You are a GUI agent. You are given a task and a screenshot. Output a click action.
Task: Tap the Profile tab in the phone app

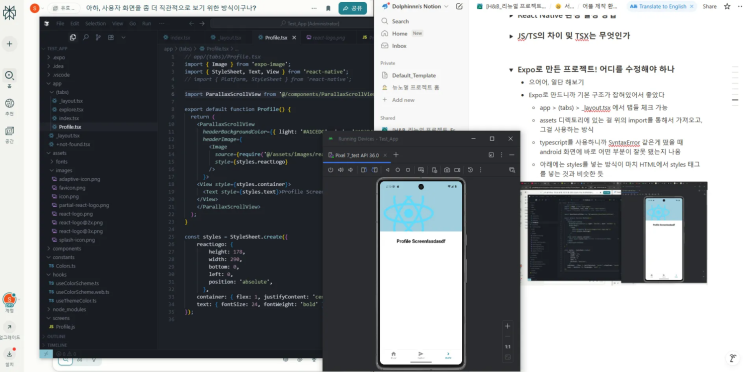point(448,355)
